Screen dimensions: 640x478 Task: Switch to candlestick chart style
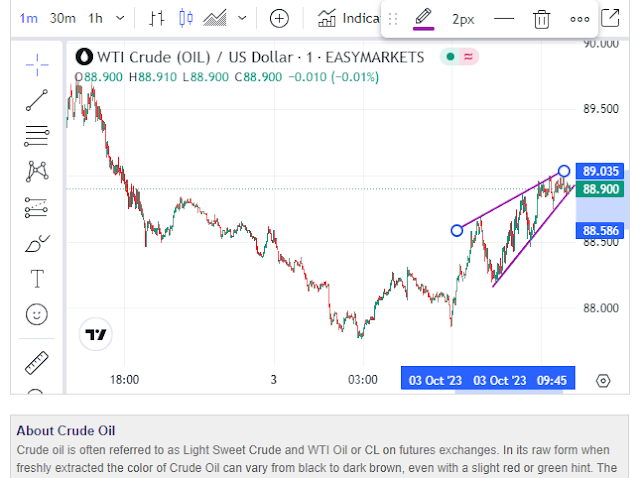pos(186,18)
